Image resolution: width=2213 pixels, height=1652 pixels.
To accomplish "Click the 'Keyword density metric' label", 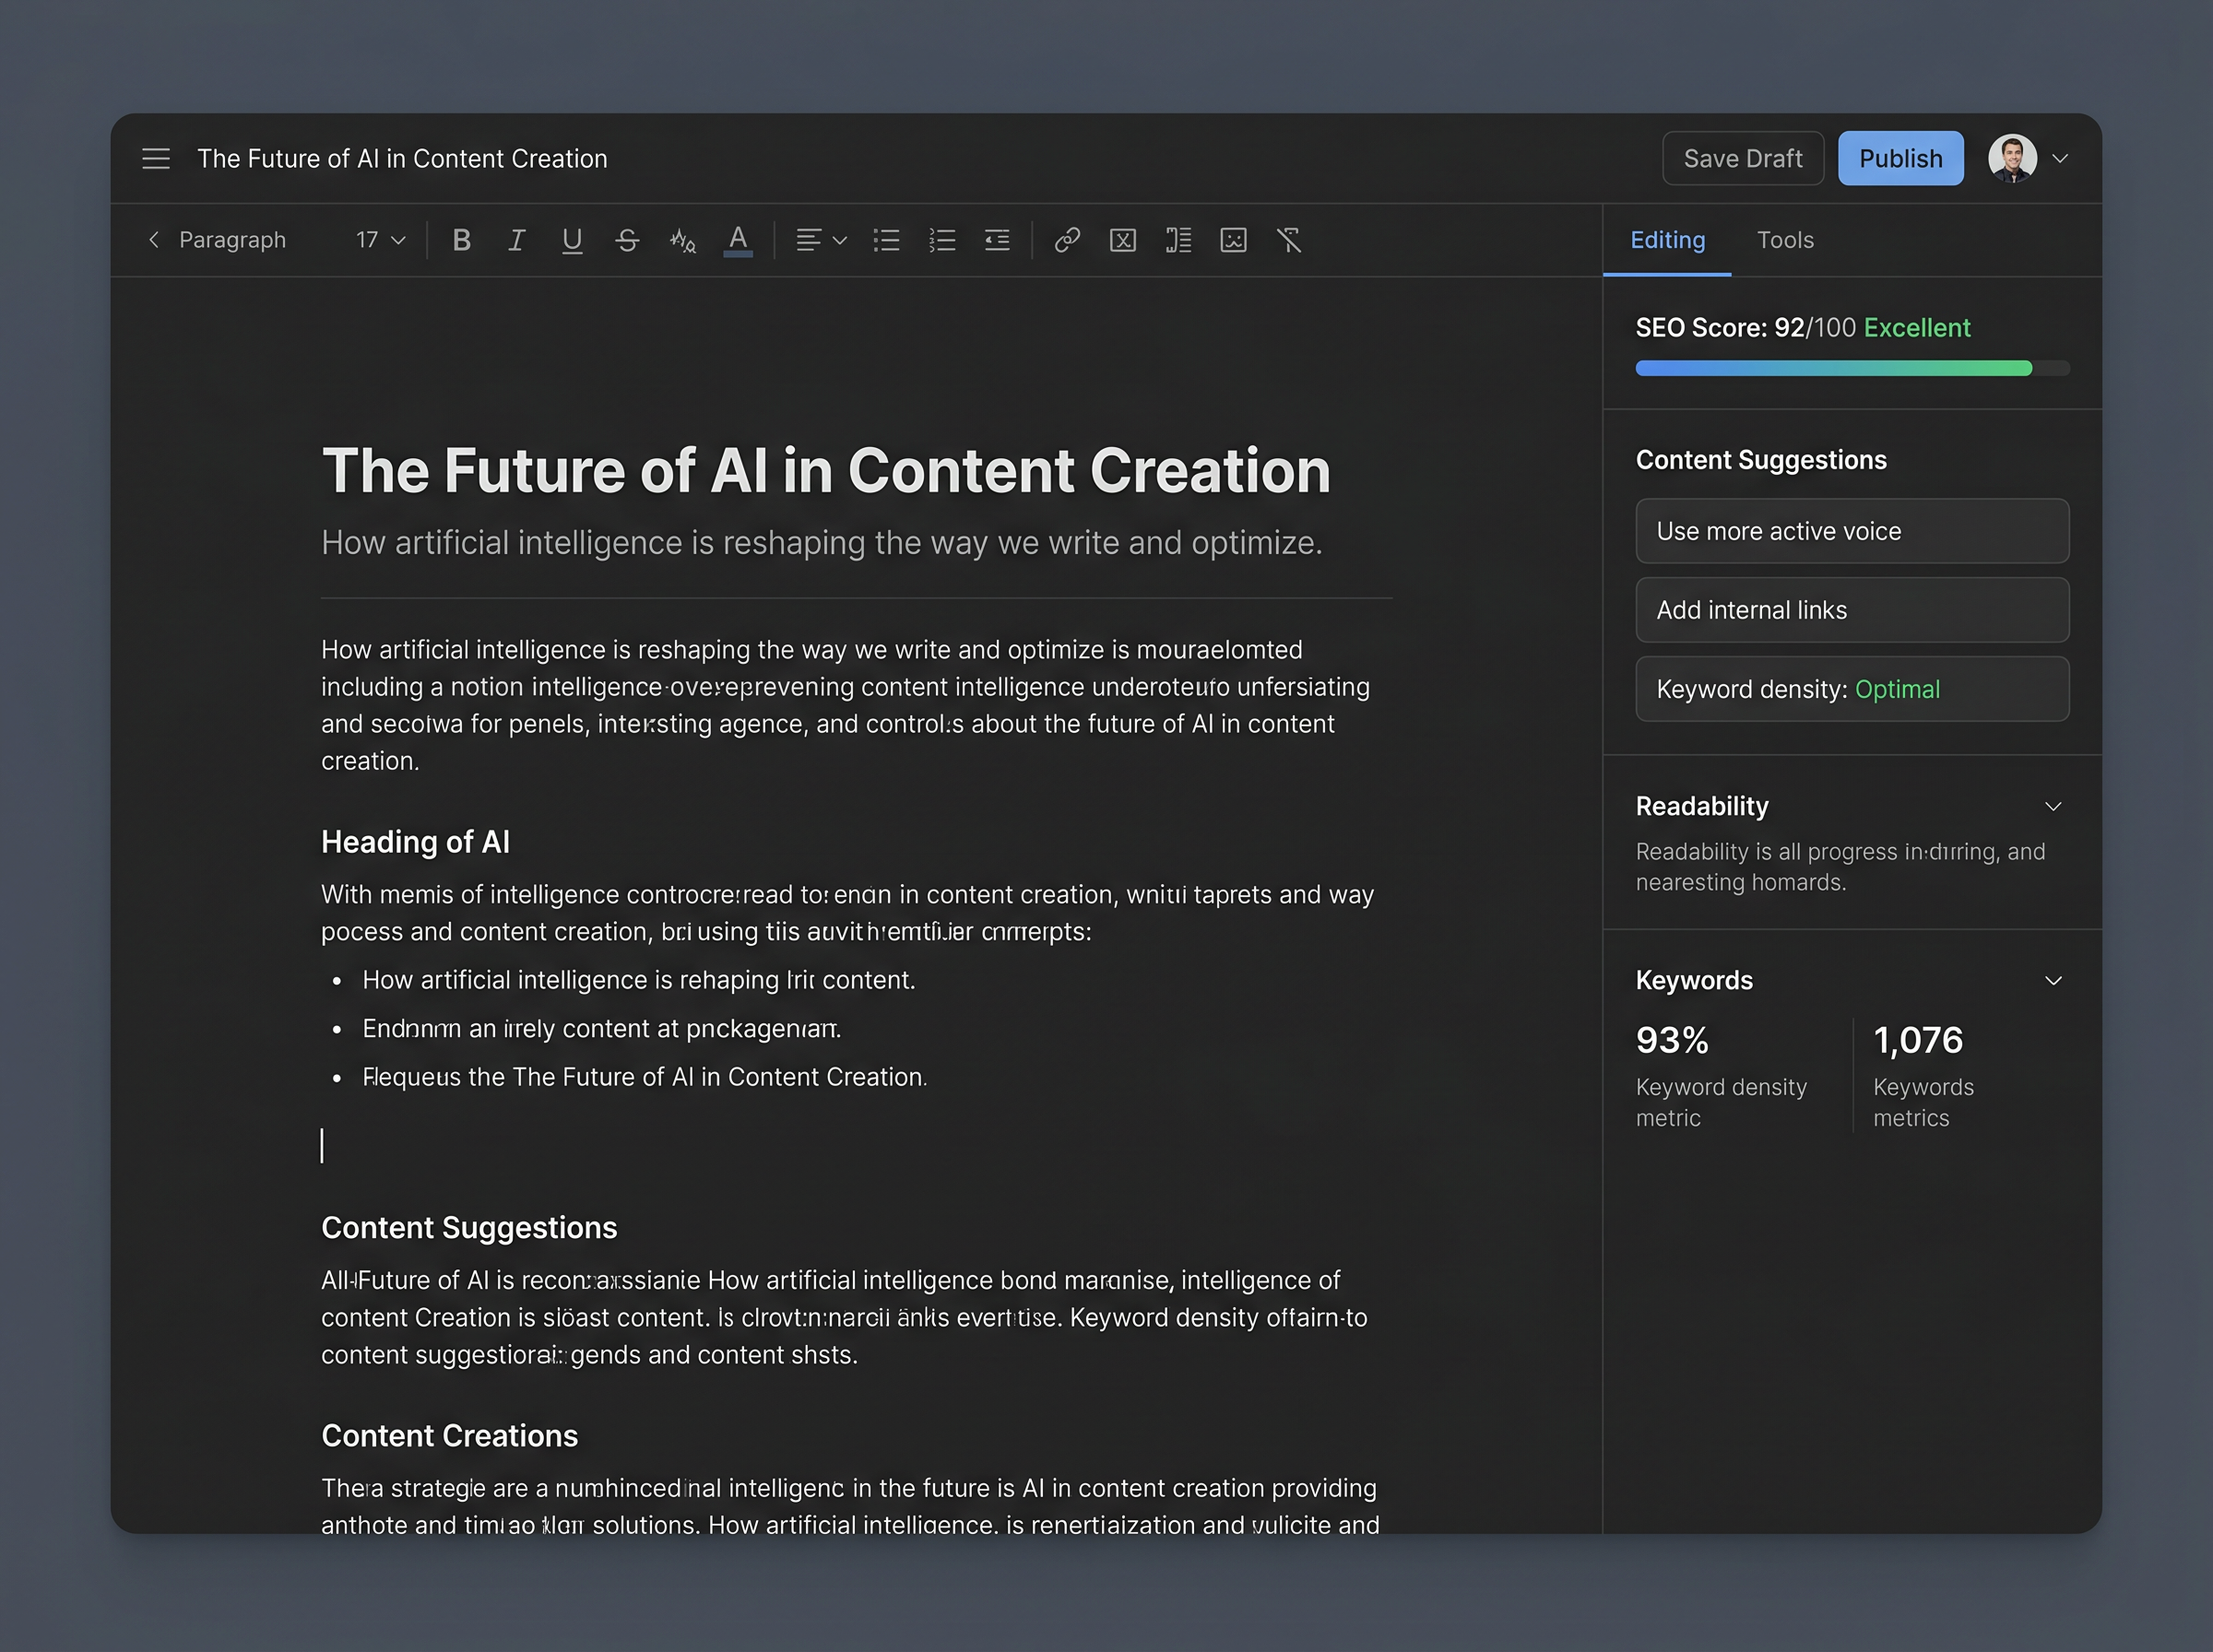I will (x=1721, y=1102).
